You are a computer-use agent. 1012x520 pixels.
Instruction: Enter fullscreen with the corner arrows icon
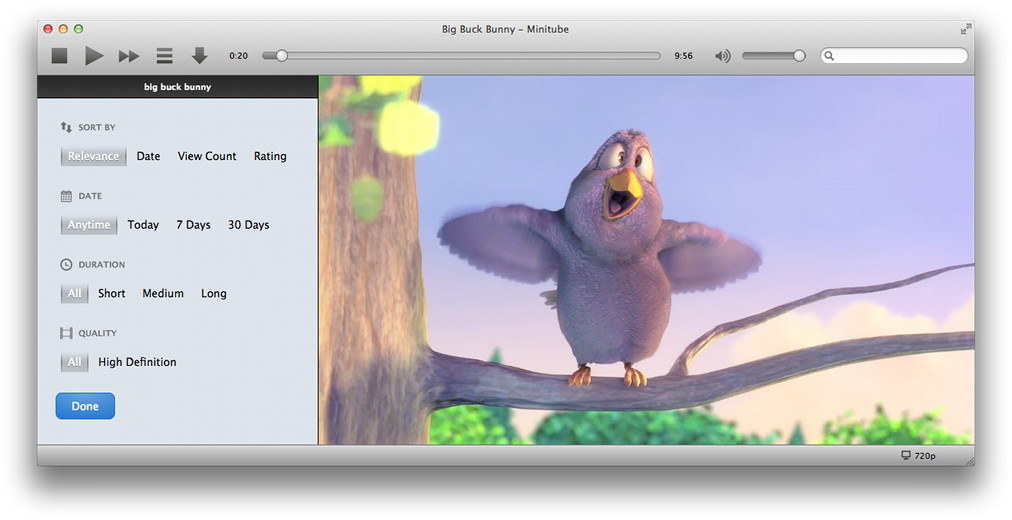965,29
